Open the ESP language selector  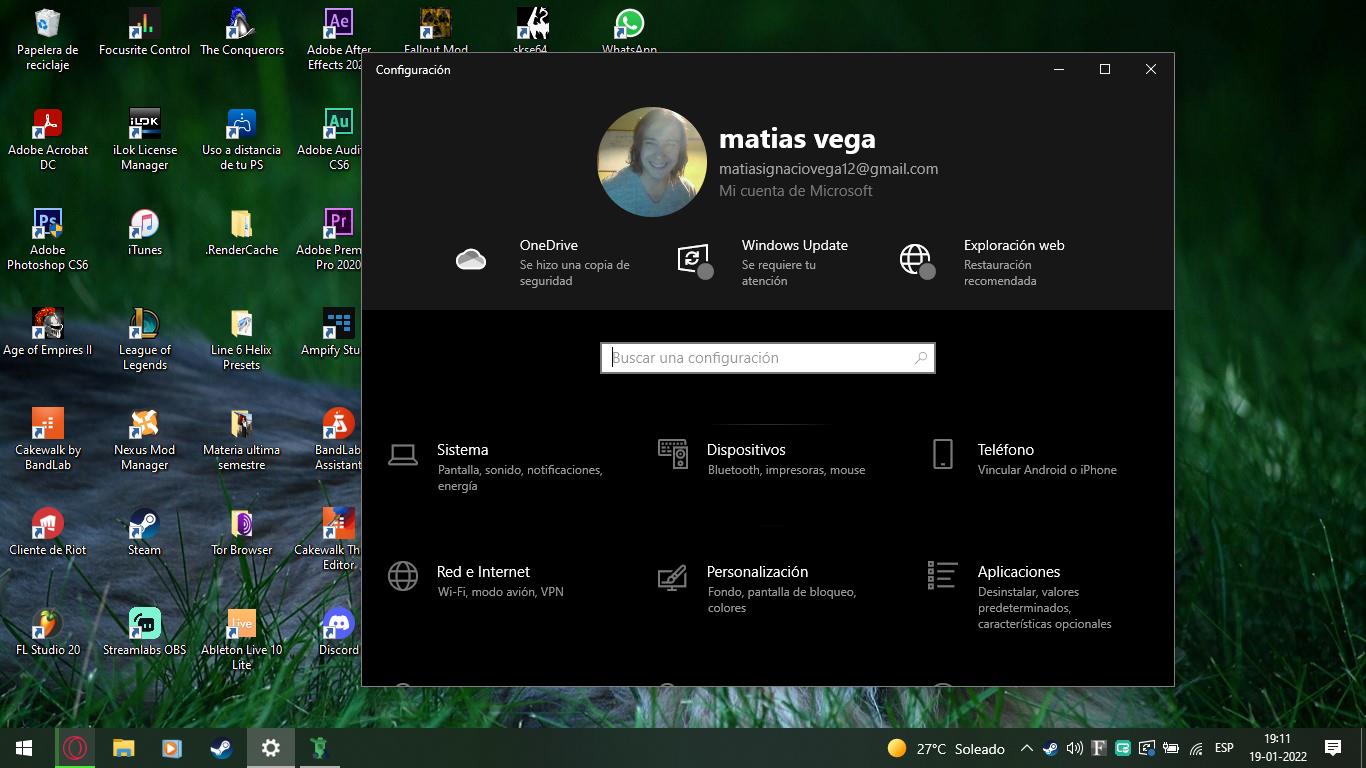pyautogui.click(x=1223, y=748)
